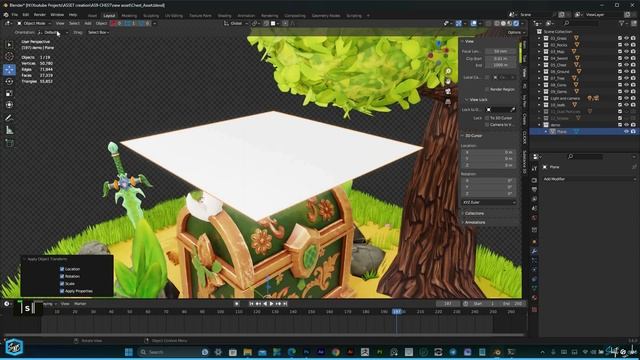This screenshot has height=360, width=640.
Task: Switch to solid viewport shading
Action: coord(503,23)
